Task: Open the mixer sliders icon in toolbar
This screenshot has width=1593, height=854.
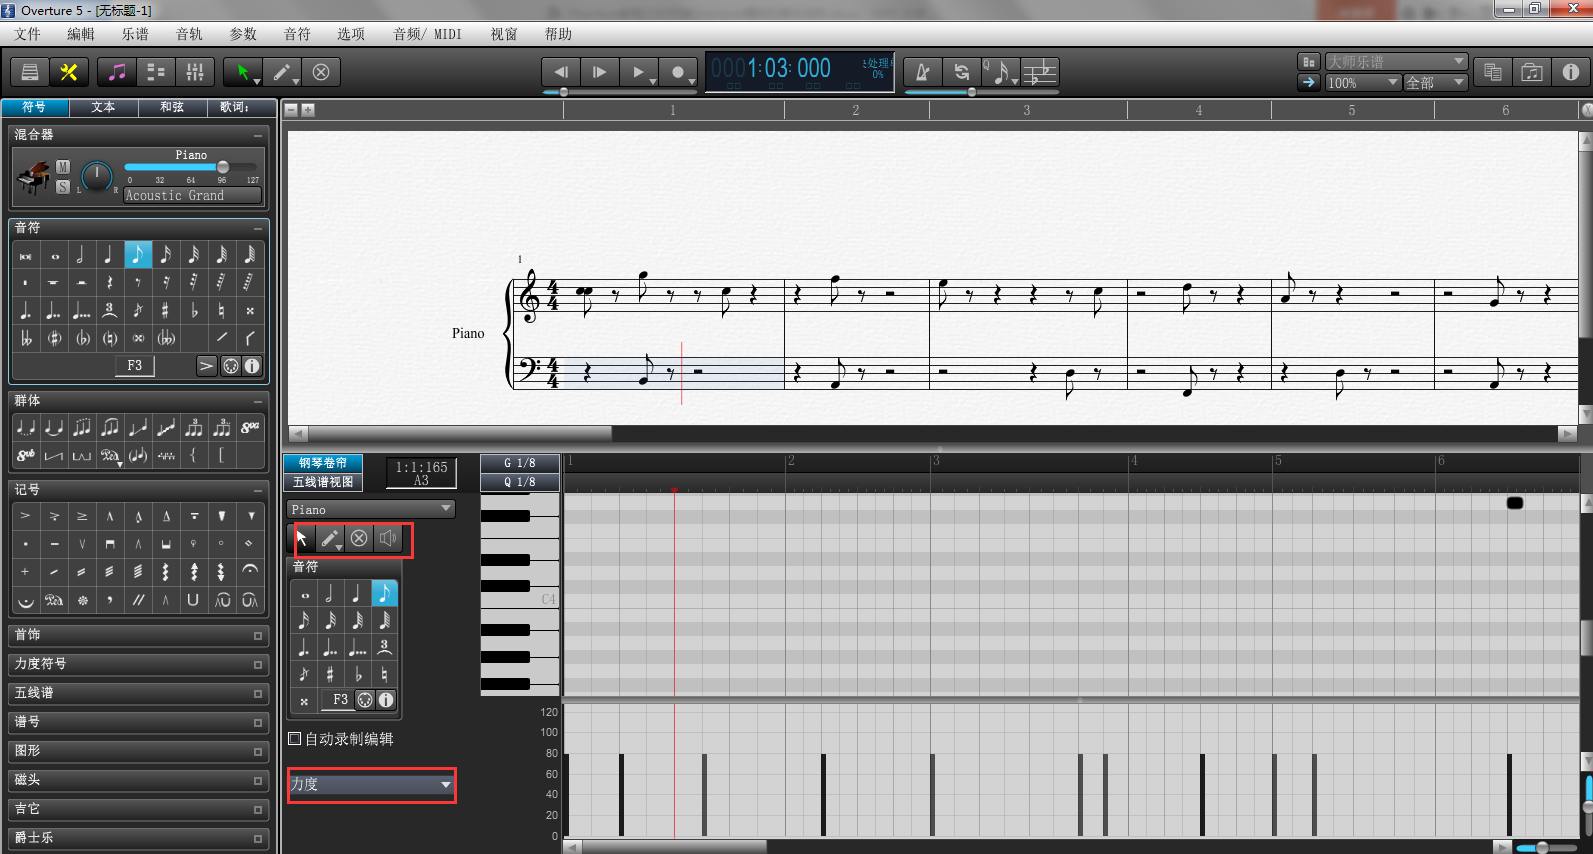Action: [x=195, y=72]
